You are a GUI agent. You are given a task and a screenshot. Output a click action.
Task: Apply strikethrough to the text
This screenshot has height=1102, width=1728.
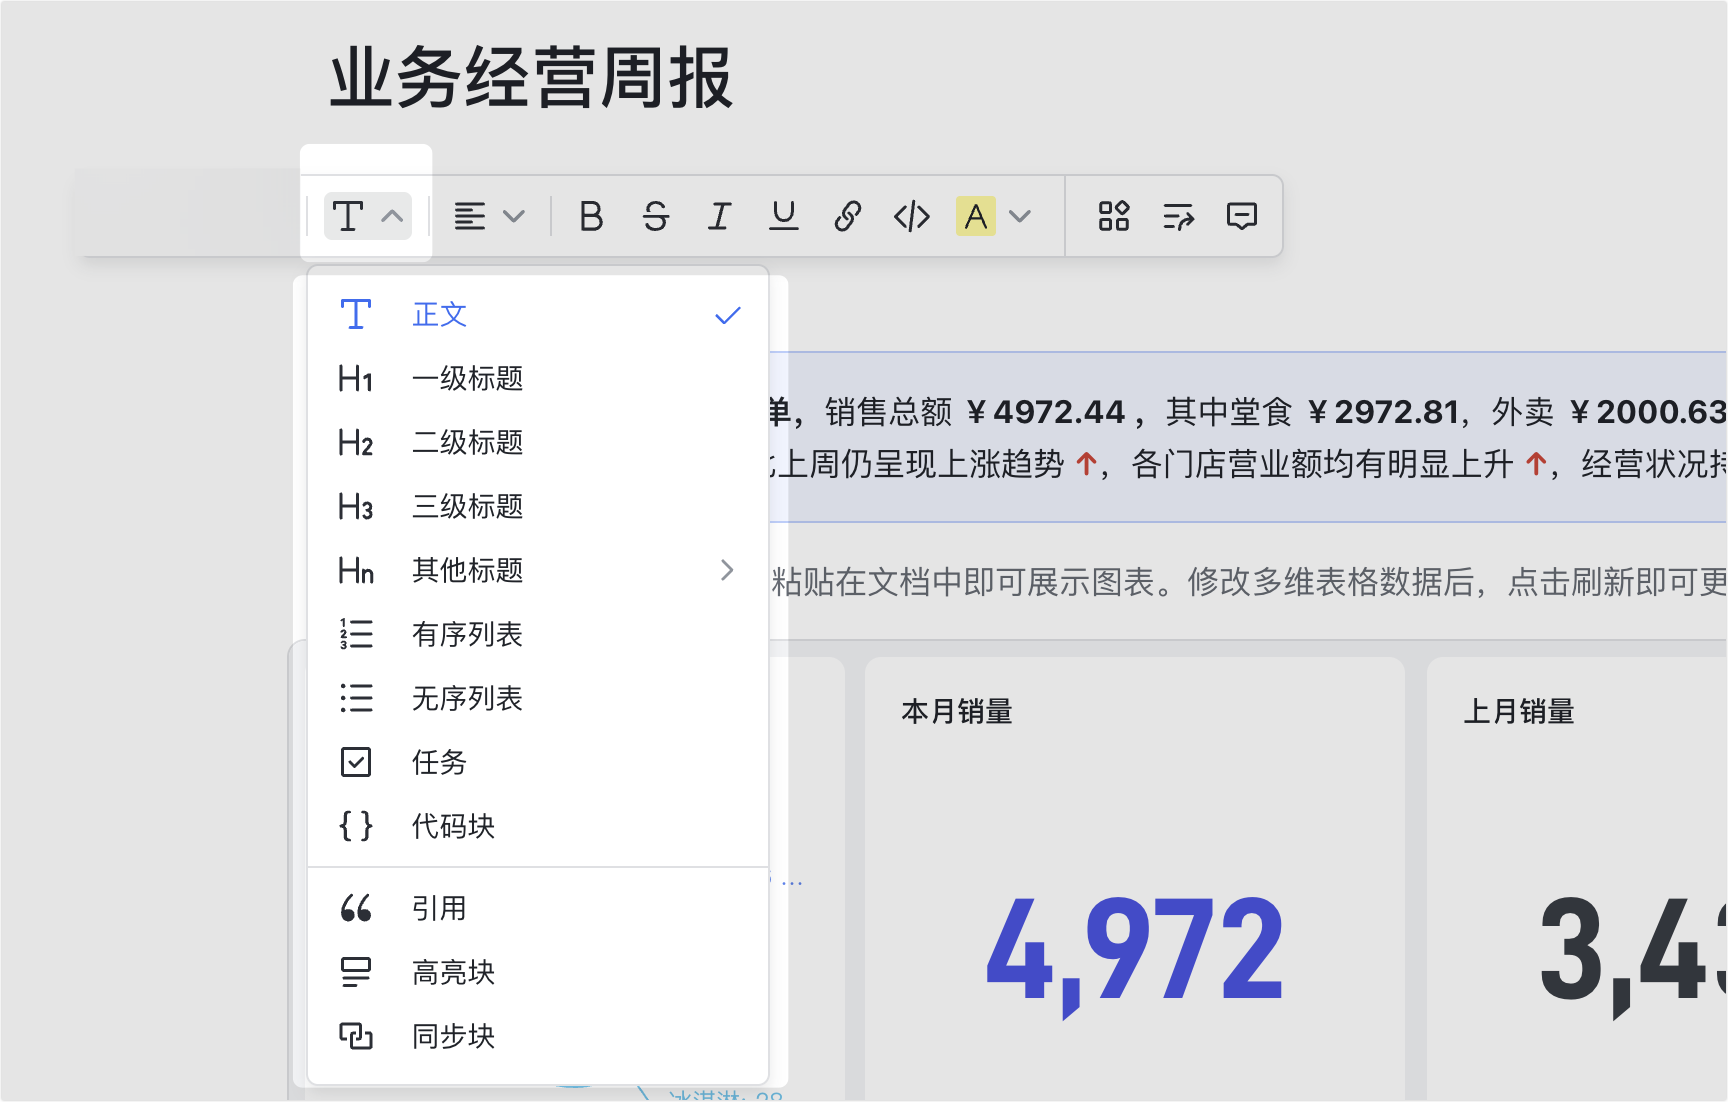click(656, 216)
